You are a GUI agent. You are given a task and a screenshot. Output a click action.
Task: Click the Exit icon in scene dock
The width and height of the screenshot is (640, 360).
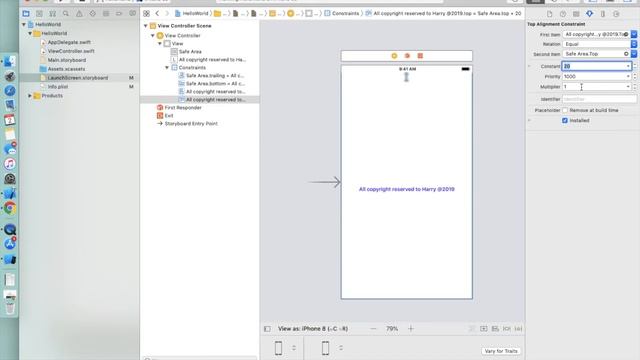point(420,56)
